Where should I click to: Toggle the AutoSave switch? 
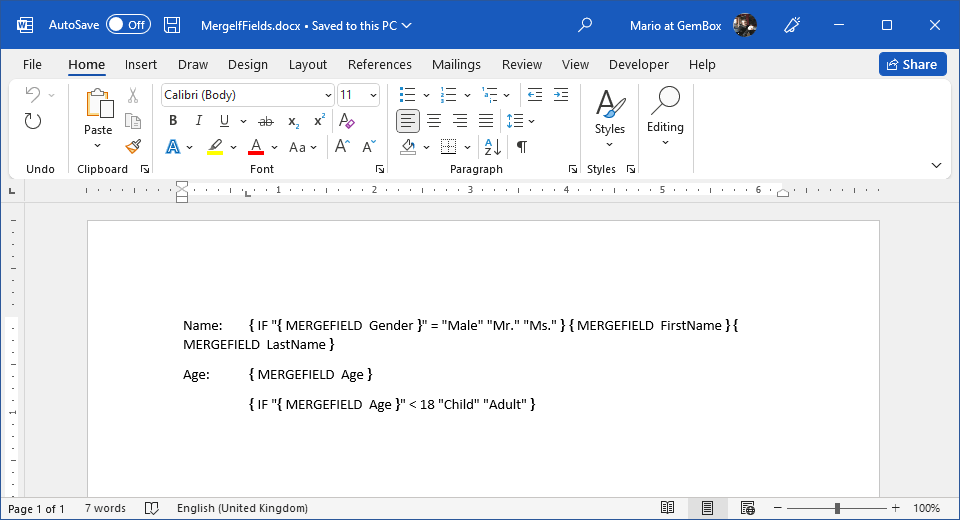tap(128, 25)
